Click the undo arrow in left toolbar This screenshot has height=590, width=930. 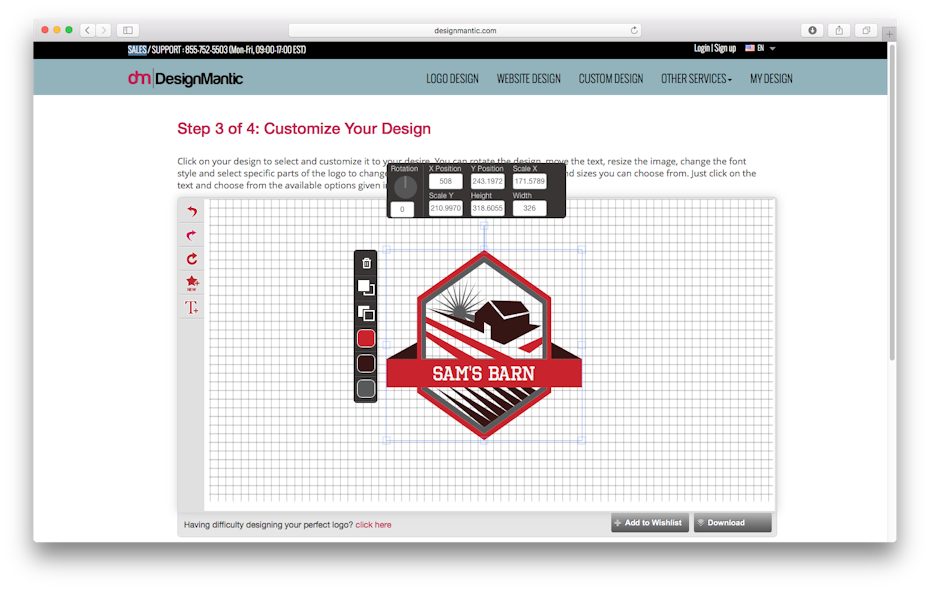click(x=192, y=212)
